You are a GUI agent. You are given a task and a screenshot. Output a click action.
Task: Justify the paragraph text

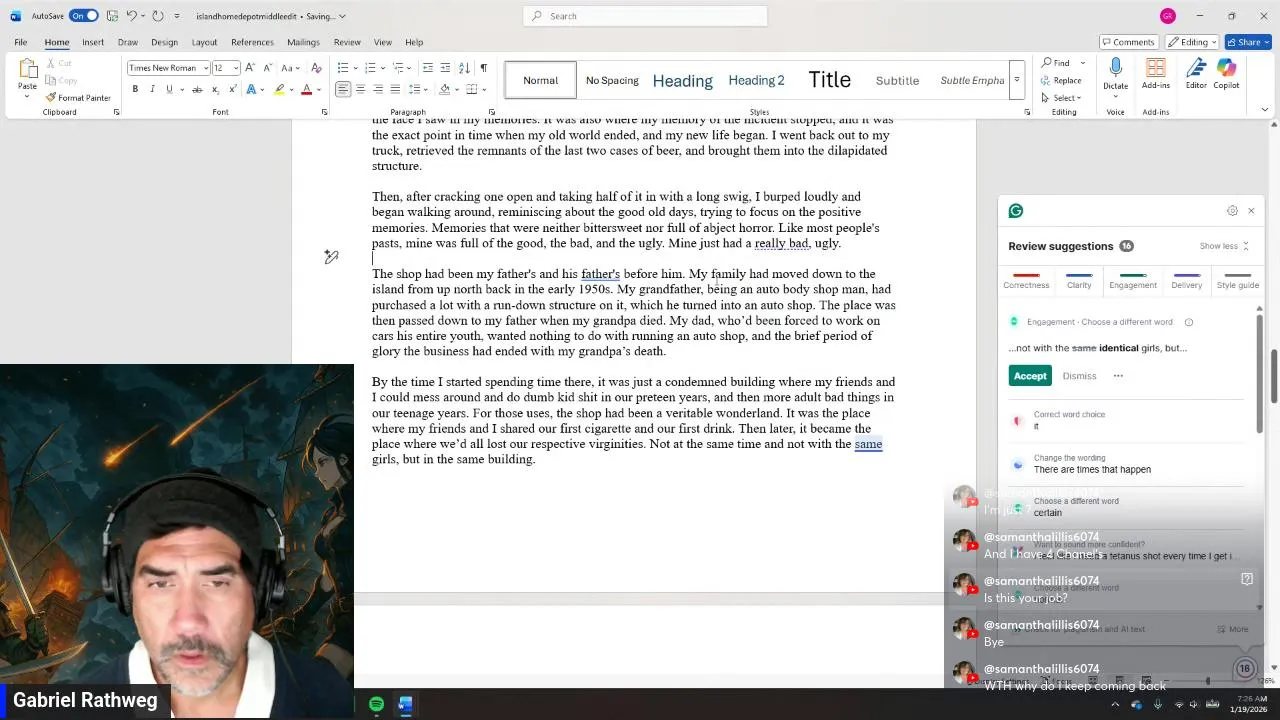pyautogui.click(x=395, y=89)
